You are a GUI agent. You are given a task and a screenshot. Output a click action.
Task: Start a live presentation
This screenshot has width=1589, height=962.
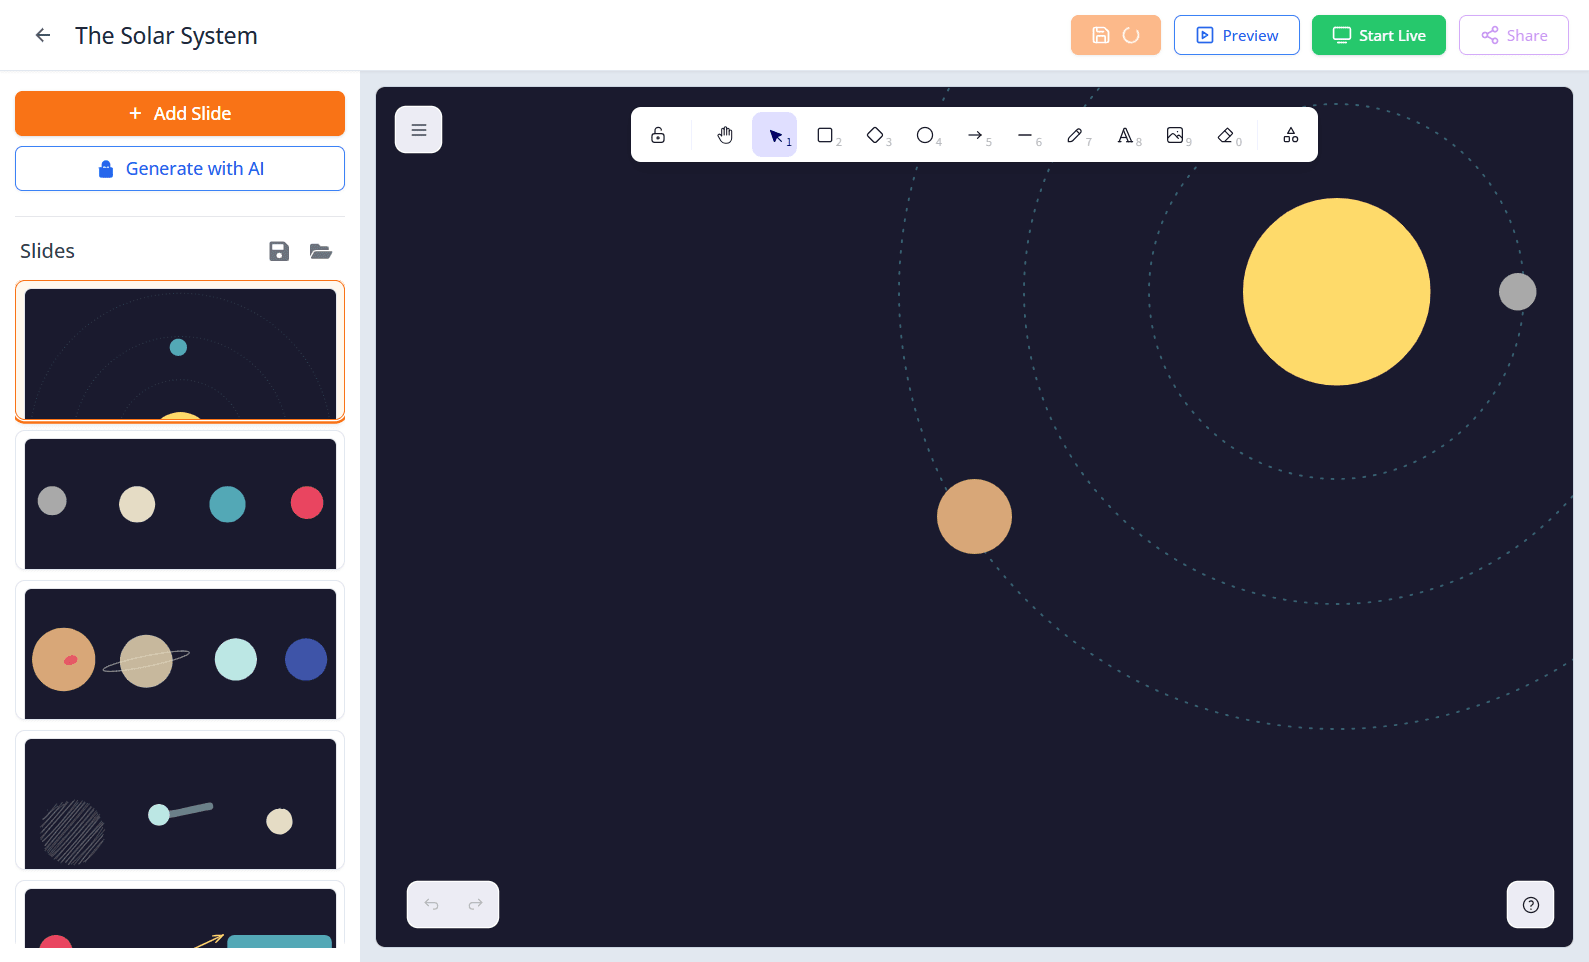(1378, 35)
